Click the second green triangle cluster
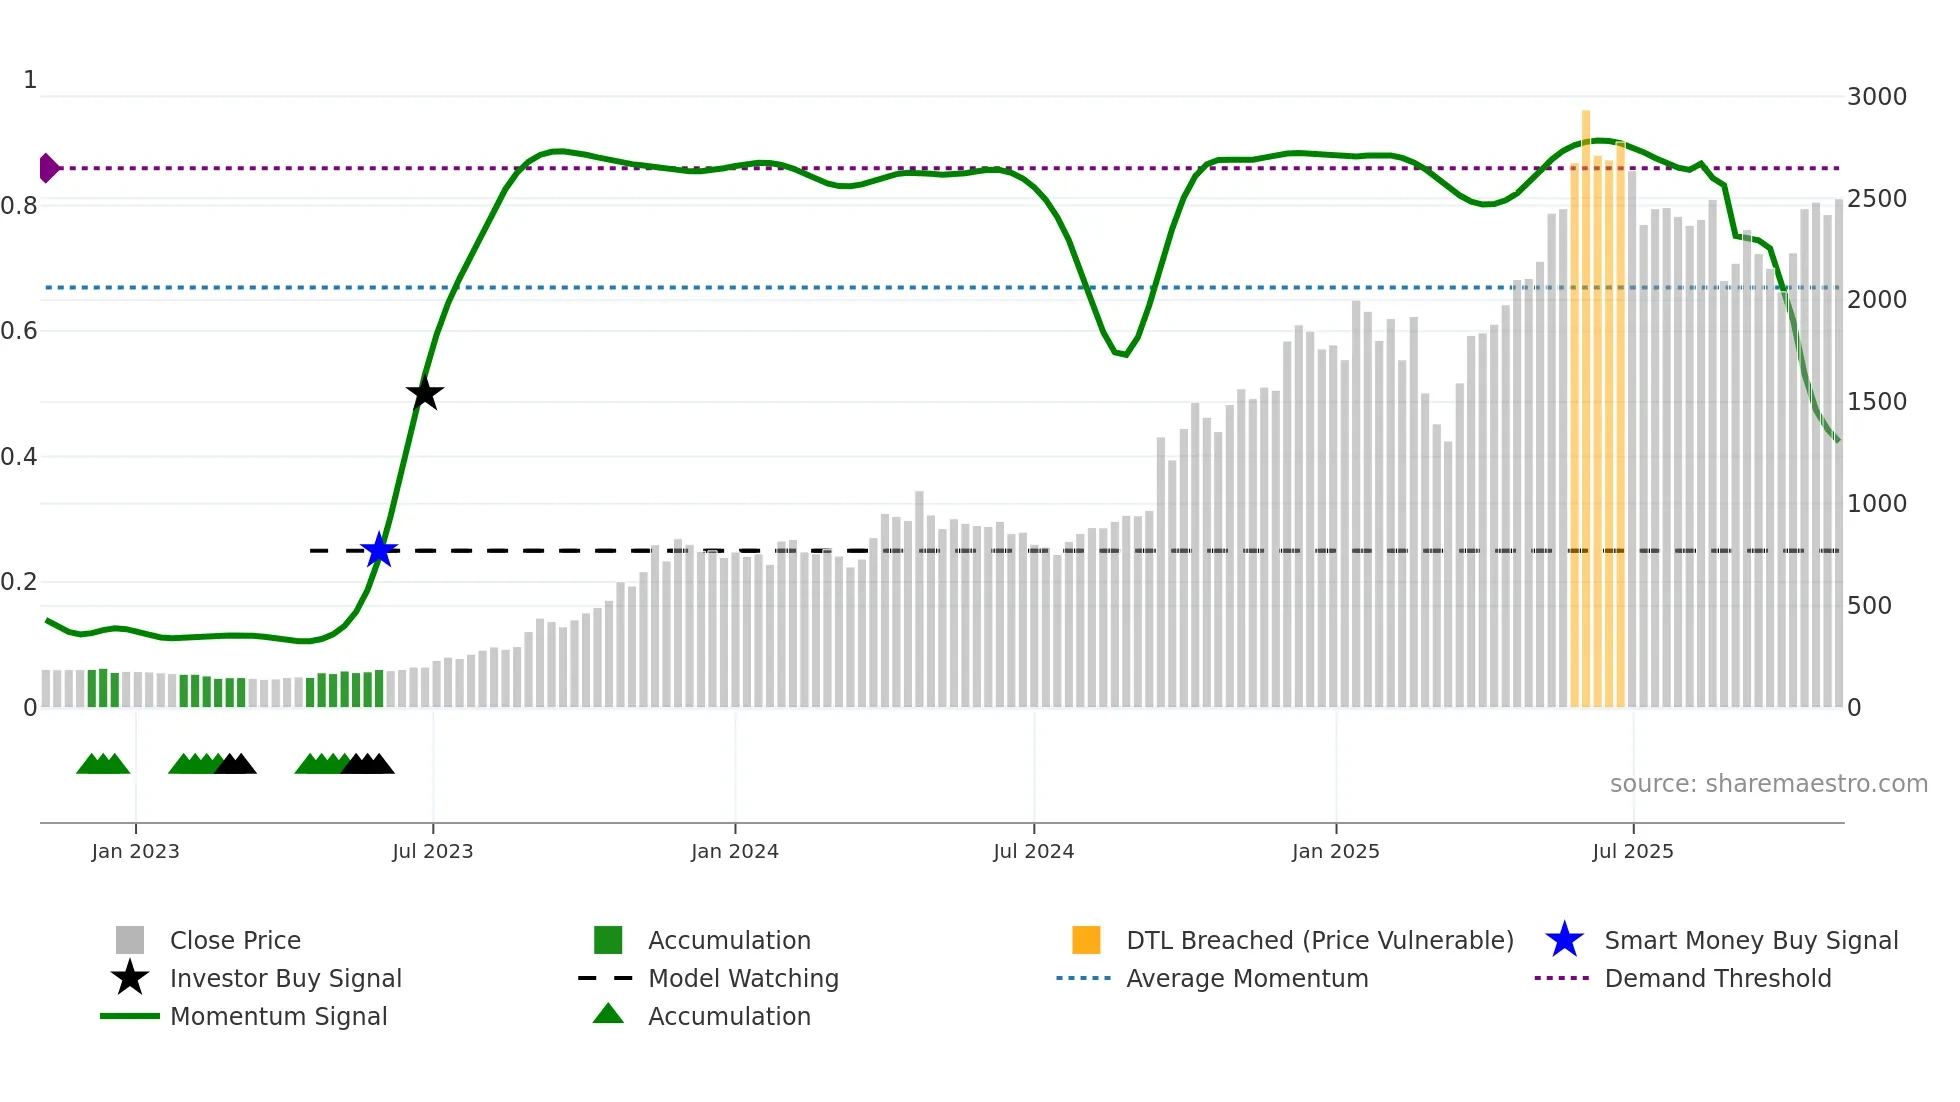The width and height of the screenshot is (1960, 1102). pos(195,764)
